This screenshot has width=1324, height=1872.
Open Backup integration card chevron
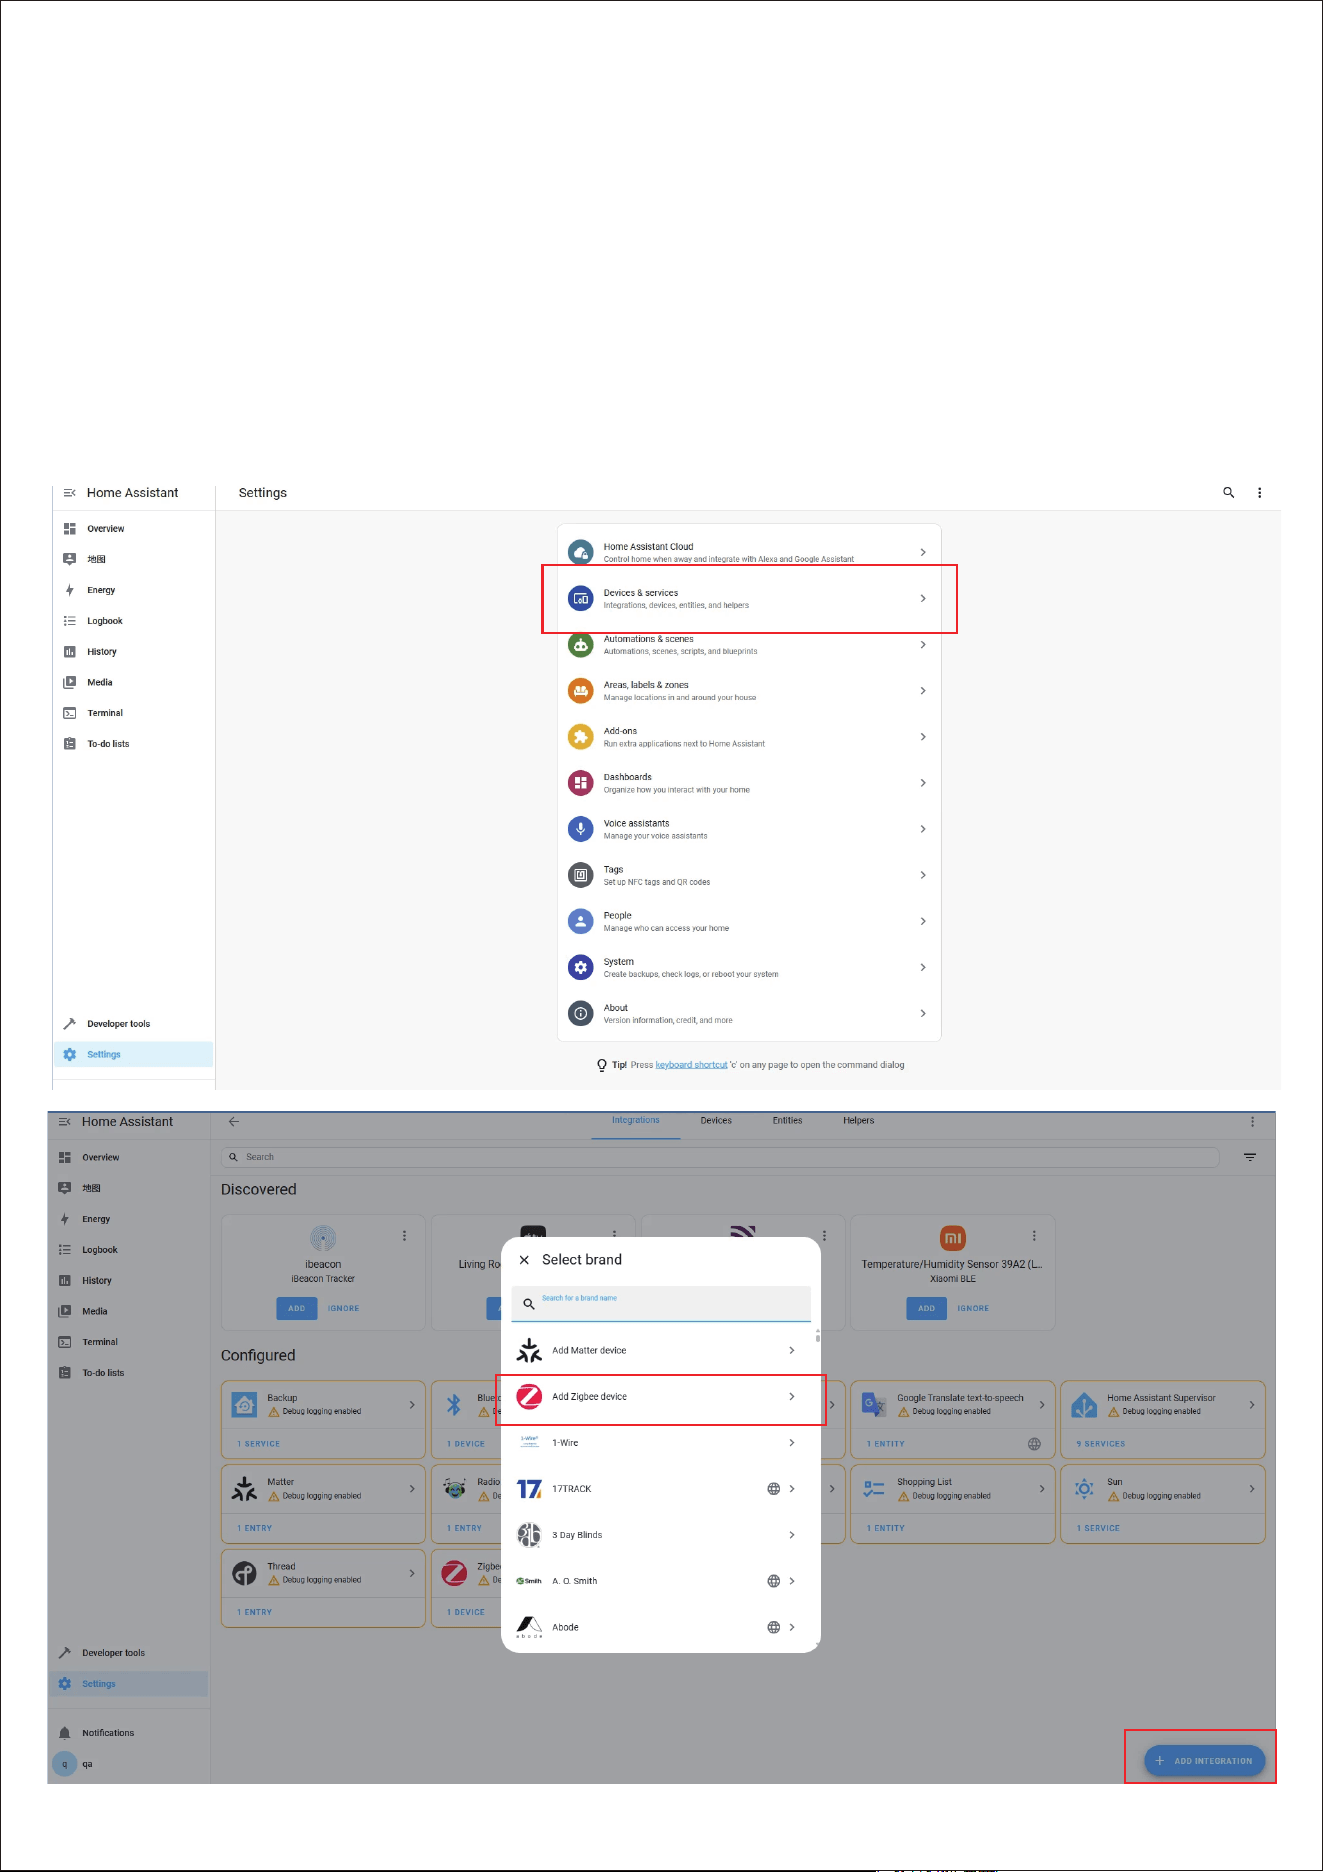[x=412, y=1405]
